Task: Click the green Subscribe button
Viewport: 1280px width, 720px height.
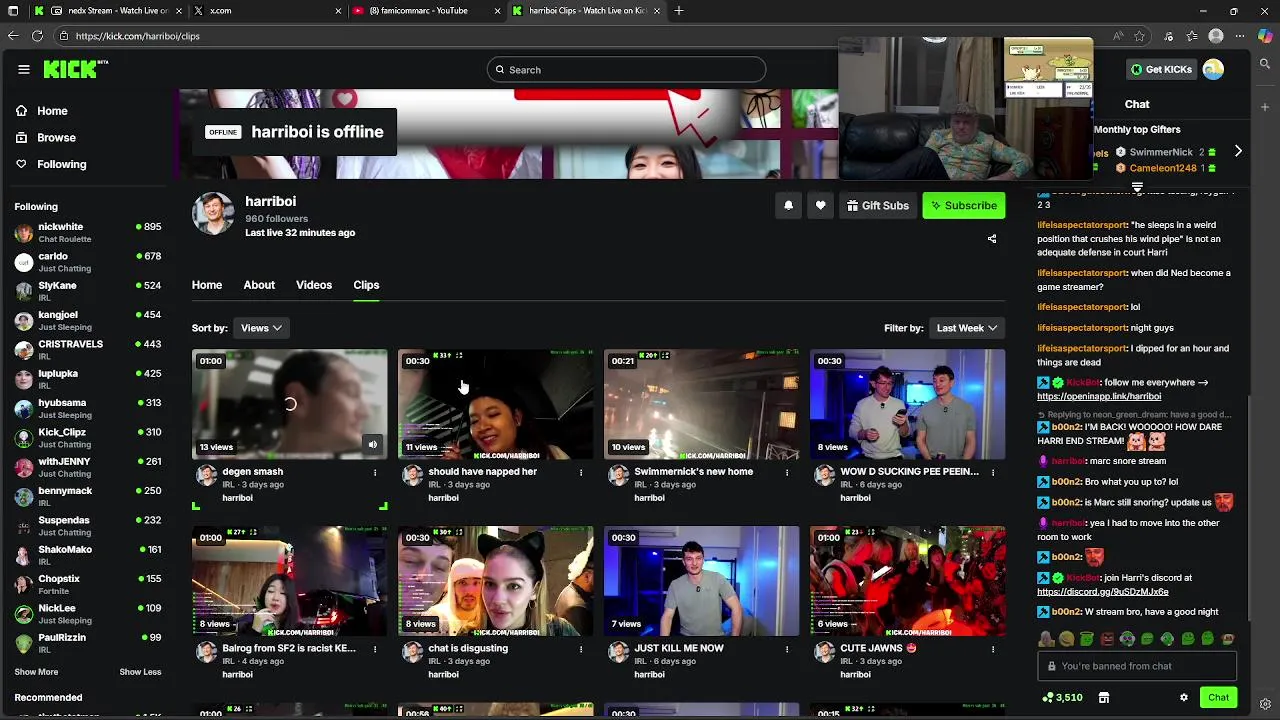Action: click(963, 205)
